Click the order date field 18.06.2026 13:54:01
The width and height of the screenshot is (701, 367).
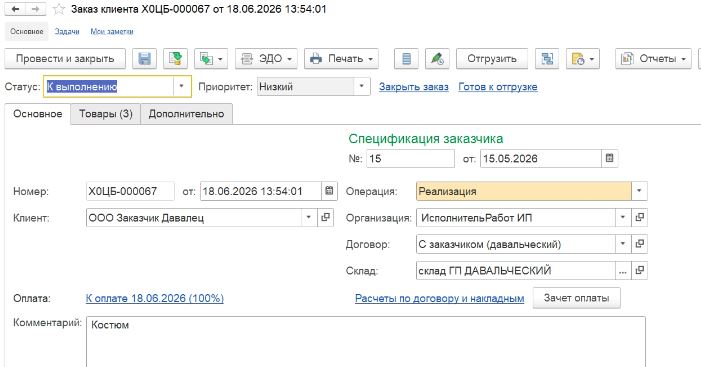pos(261,191)
